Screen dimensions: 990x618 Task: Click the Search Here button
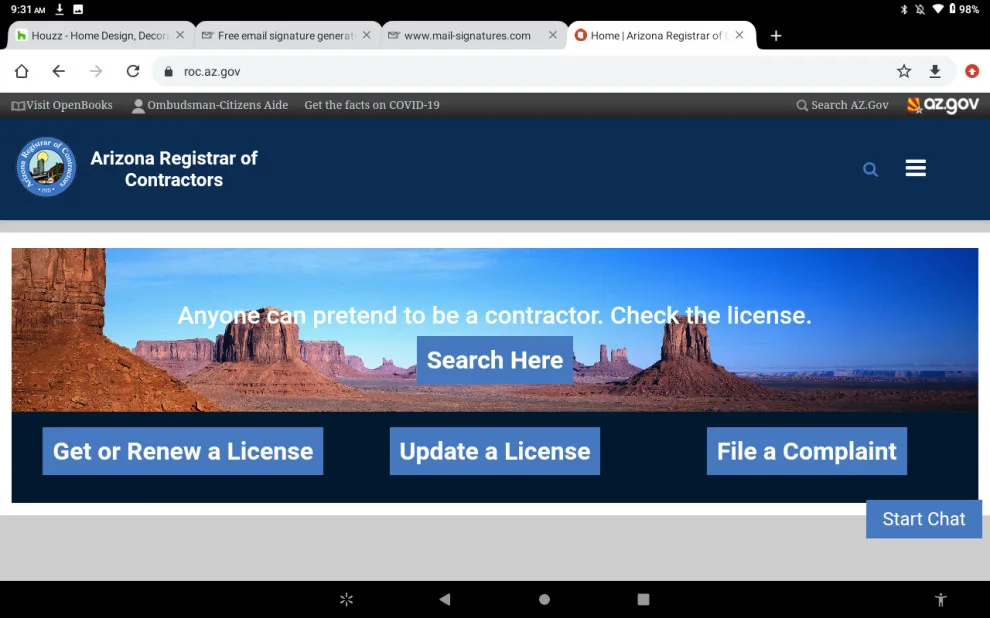(x=494, y=360)
